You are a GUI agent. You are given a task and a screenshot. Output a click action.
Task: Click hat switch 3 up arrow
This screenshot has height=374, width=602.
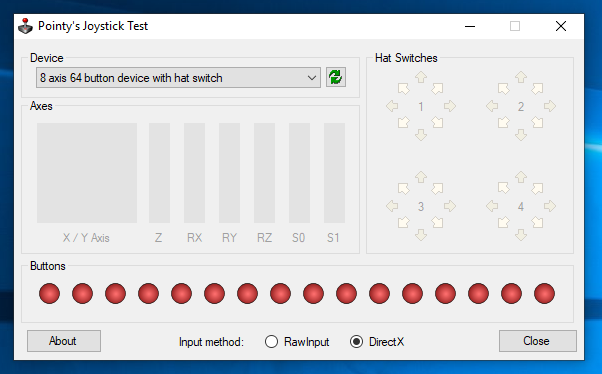pyautogui.click(x=421, y=177)
